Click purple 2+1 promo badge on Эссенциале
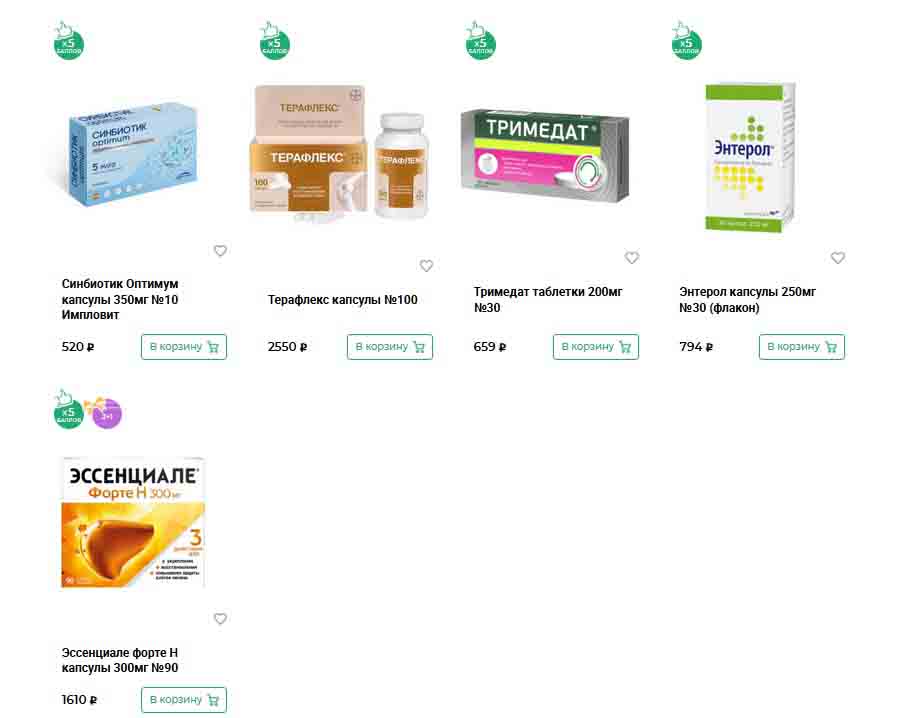Screen dimensions: 915x718 105,413
